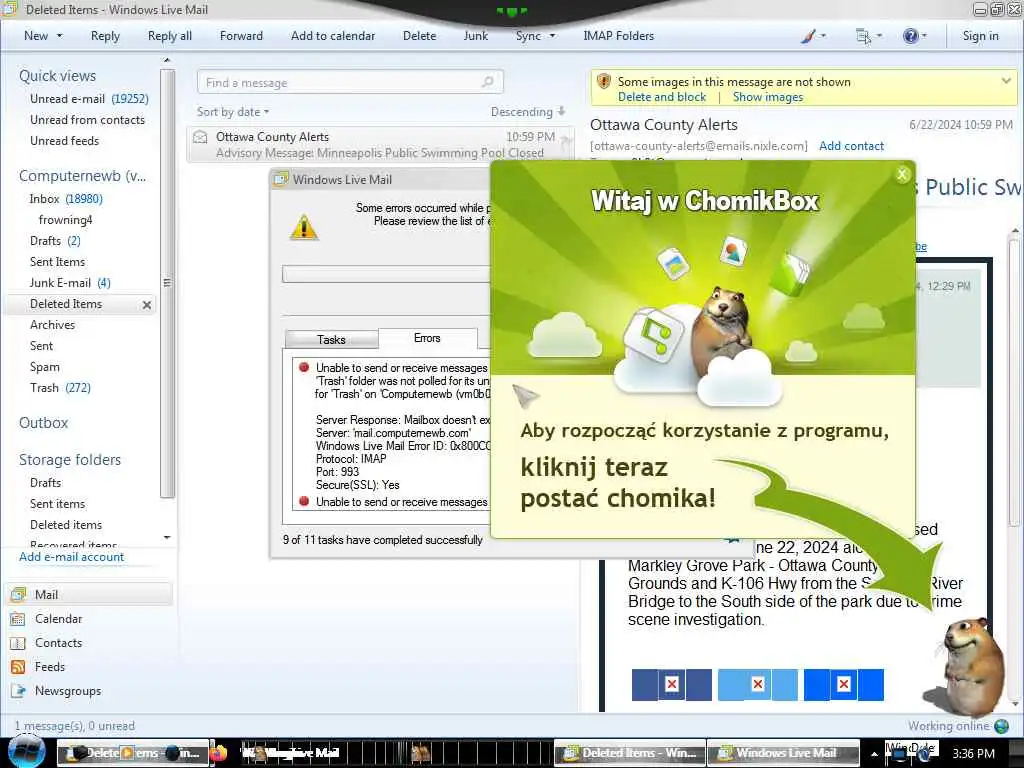Click the Mail icon in the navigation pane
Screen dimensions: 1024x768
point(18,595)
